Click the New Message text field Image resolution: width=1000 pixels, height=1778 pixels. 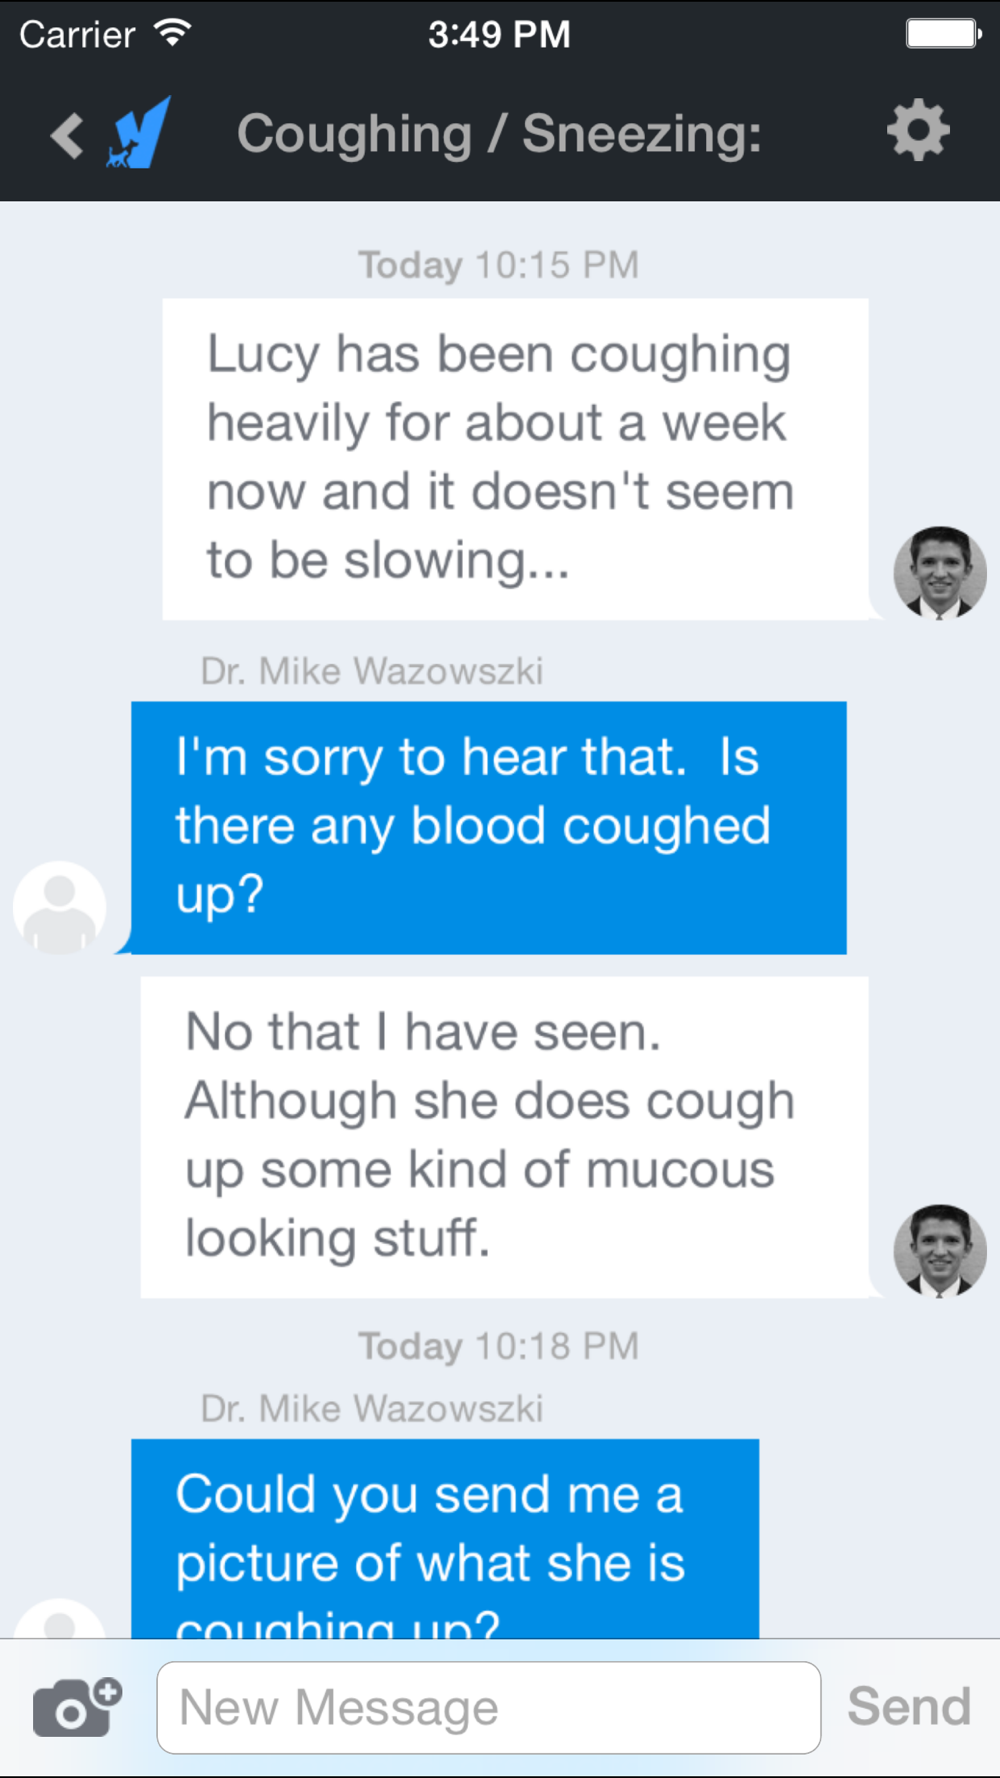coord(489,1707)
